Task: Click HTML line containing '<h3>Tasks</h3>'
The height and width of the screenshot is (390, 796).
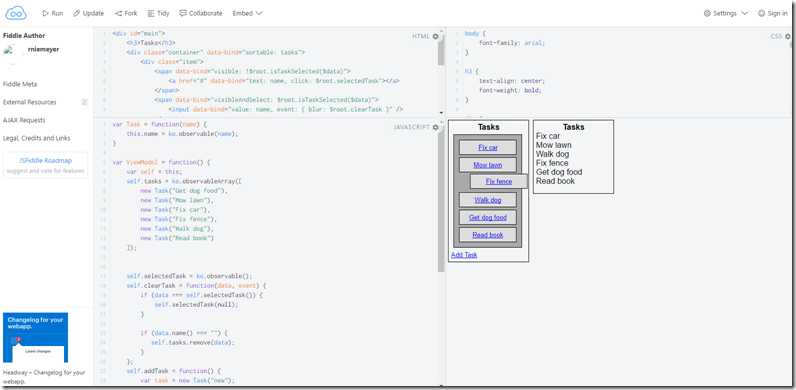Action: [x=151, y=43]
